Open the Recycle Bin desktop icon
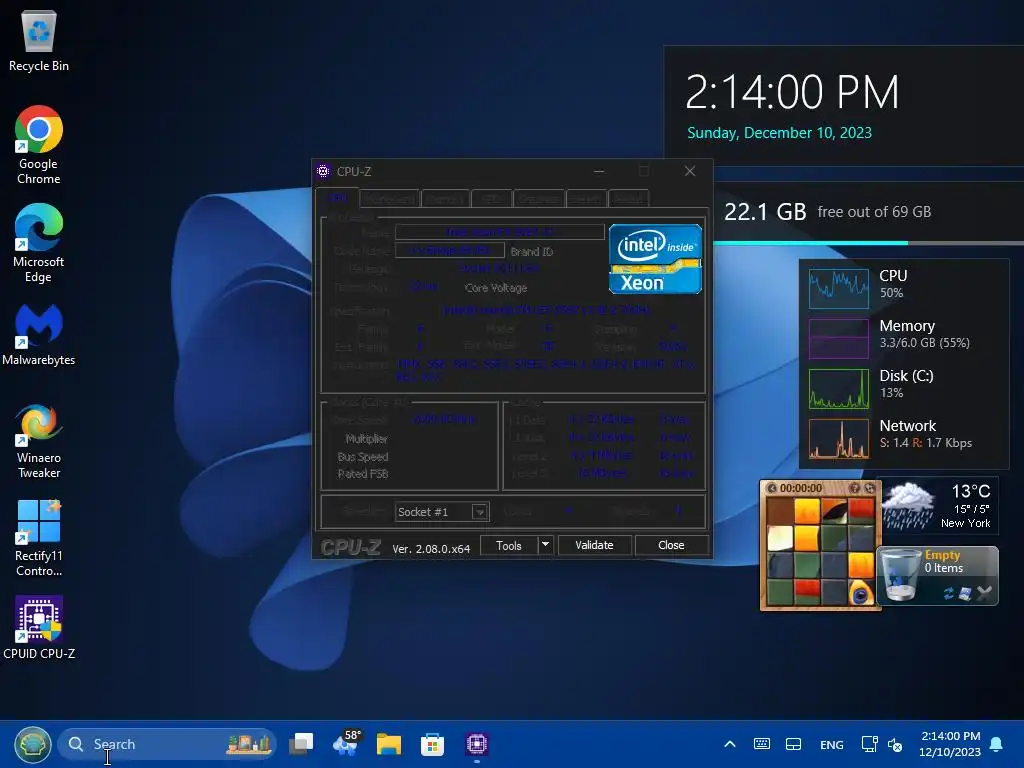 [x=39, y=41]
